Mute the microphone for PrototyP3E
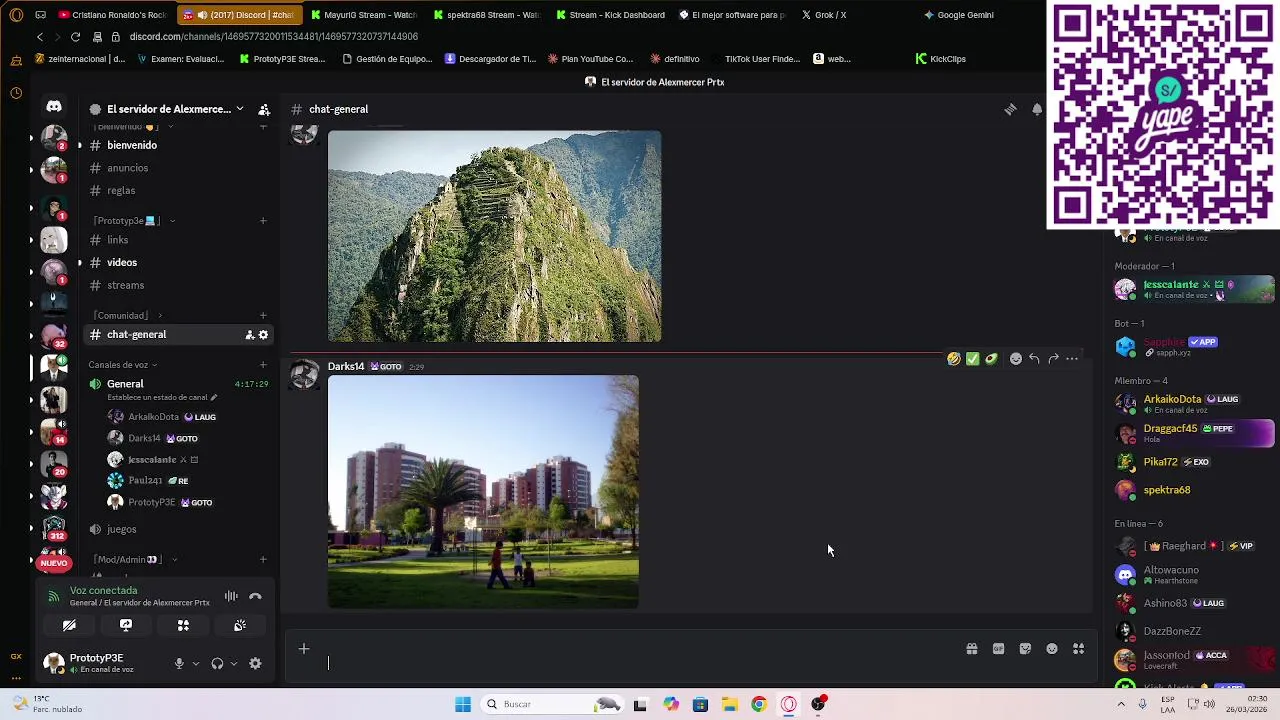This screenshot has height=720, width=1280. (x=179, y=663)
